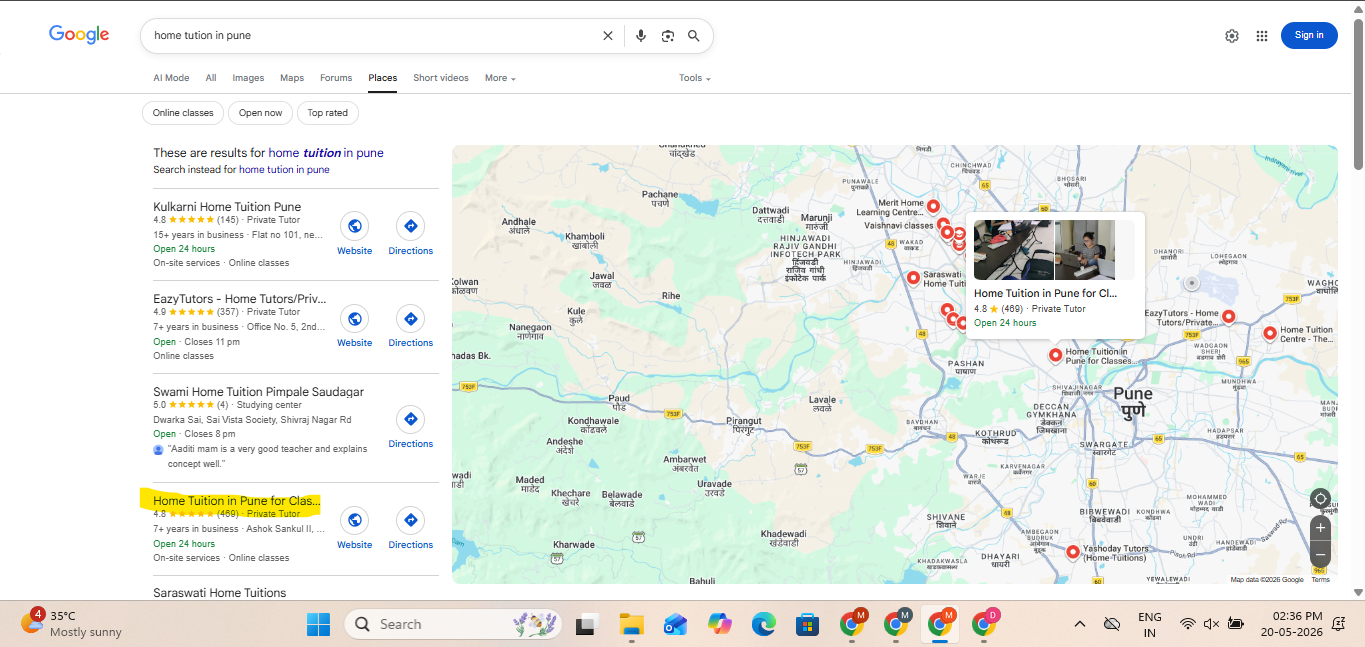
Task: Switch to the Short videos tab
Action: (441, 78)
